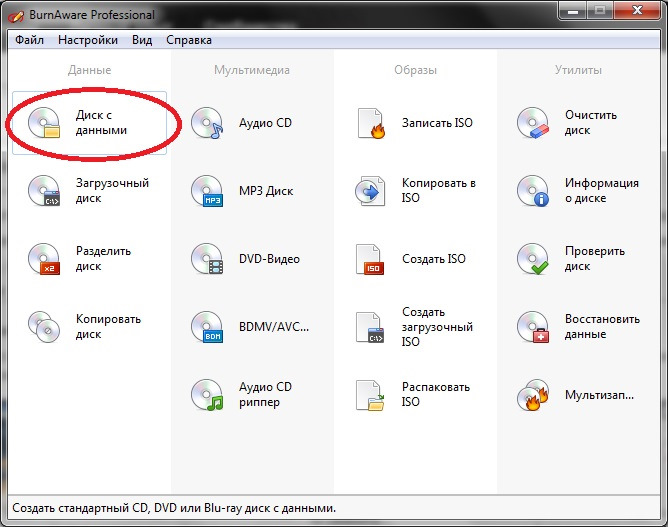Click the Создать загрузочный ISO label

438,327
